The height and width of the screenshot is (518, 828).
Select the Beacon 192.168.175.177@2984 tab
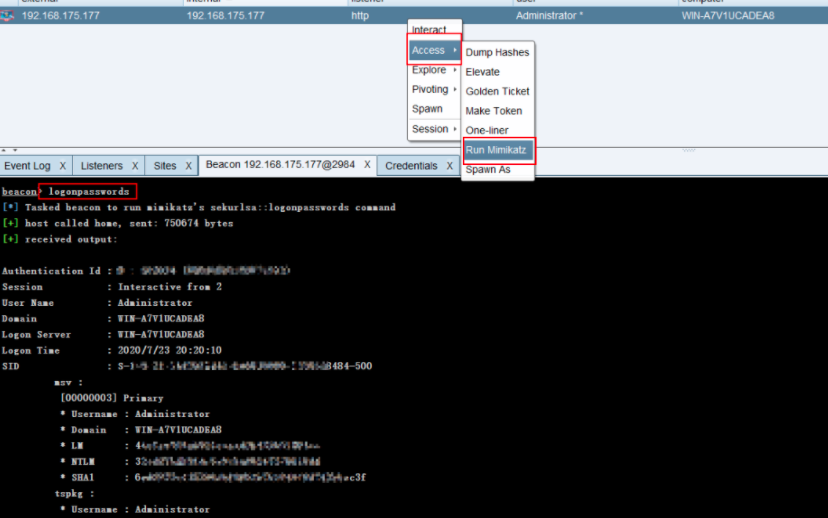tap(280, 165)
